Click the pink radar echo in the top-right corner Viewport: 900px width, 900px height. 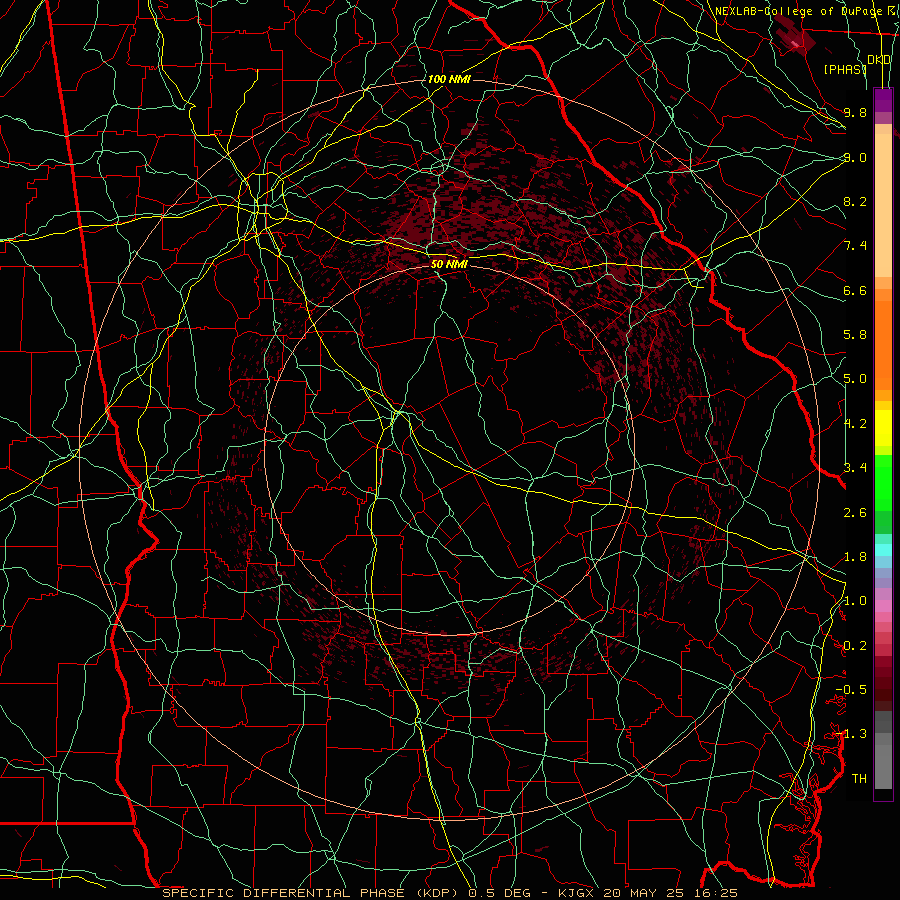click(795, 44)
